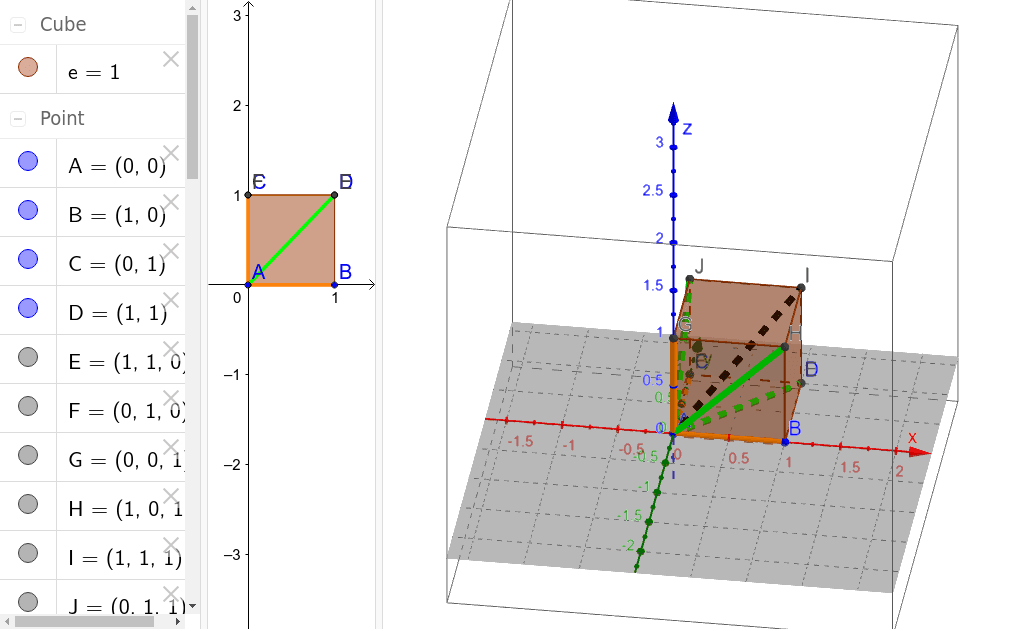
Task: Toggle visibility circle of cube e
Action: point(28,67)
